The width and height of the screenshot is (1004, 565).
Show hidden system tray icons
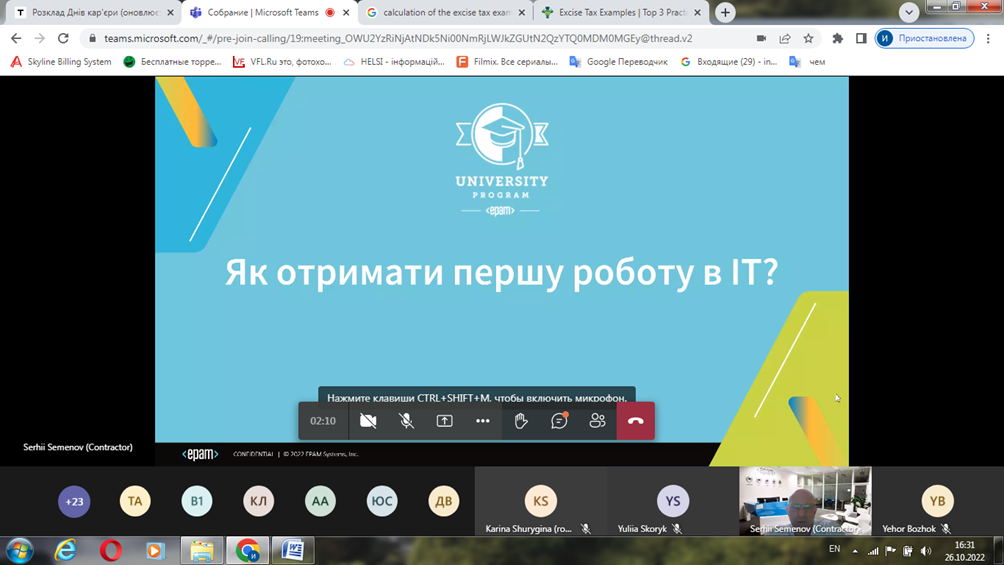[x=855, y=551]
